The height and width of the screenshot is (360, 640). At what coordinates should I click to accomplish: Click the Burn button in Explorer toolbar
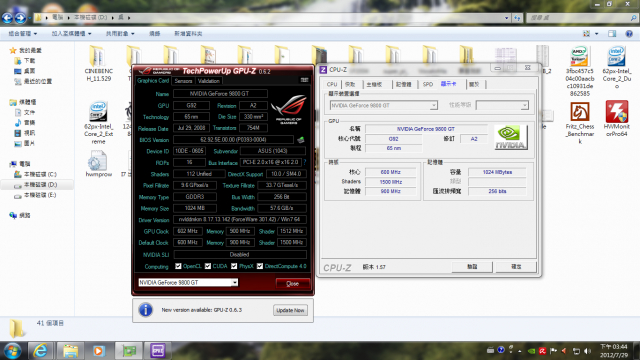pyautogui.click(x=155, y=33)
